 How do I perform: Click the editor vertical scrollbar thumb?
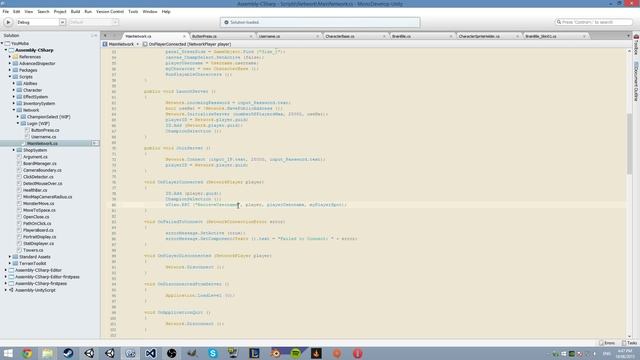(629, 144)
